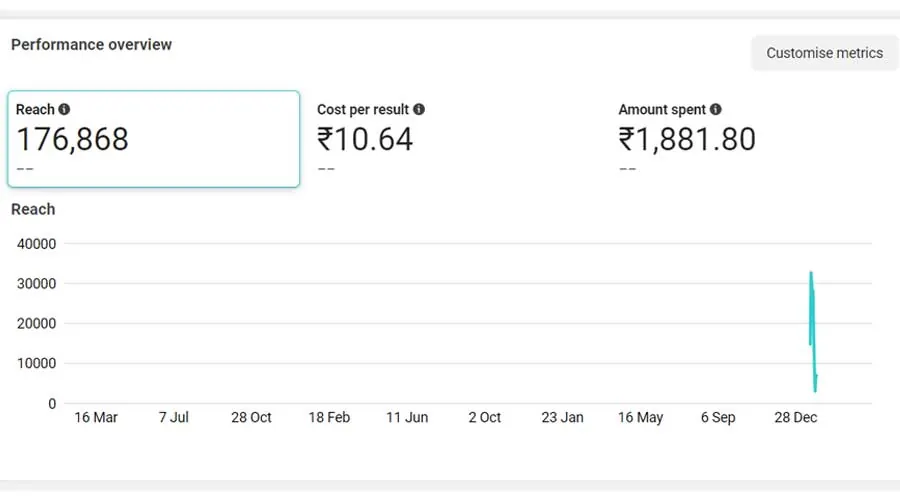Click the Performance overview heading
This screenshot has width=900, height=500.
click(91, 45)
